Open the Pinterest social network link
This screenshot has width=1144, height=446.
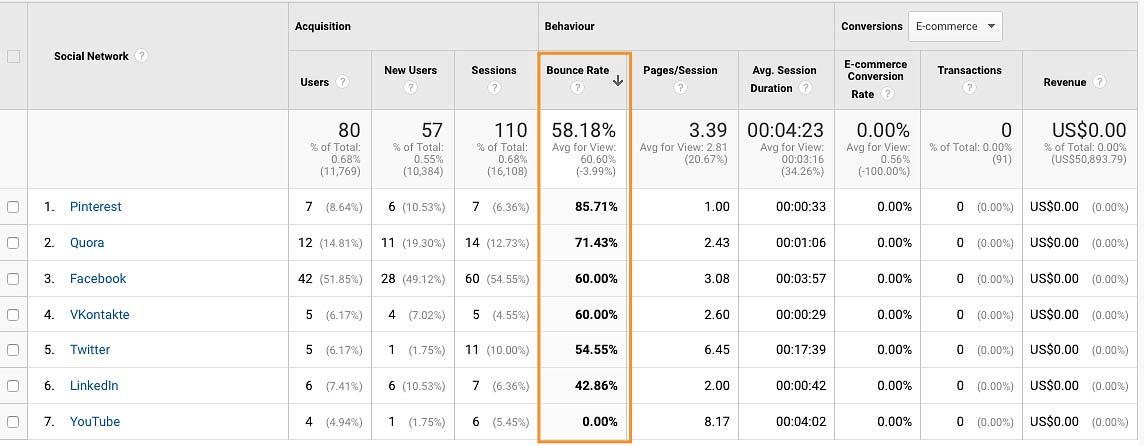(x=96, y=207)
